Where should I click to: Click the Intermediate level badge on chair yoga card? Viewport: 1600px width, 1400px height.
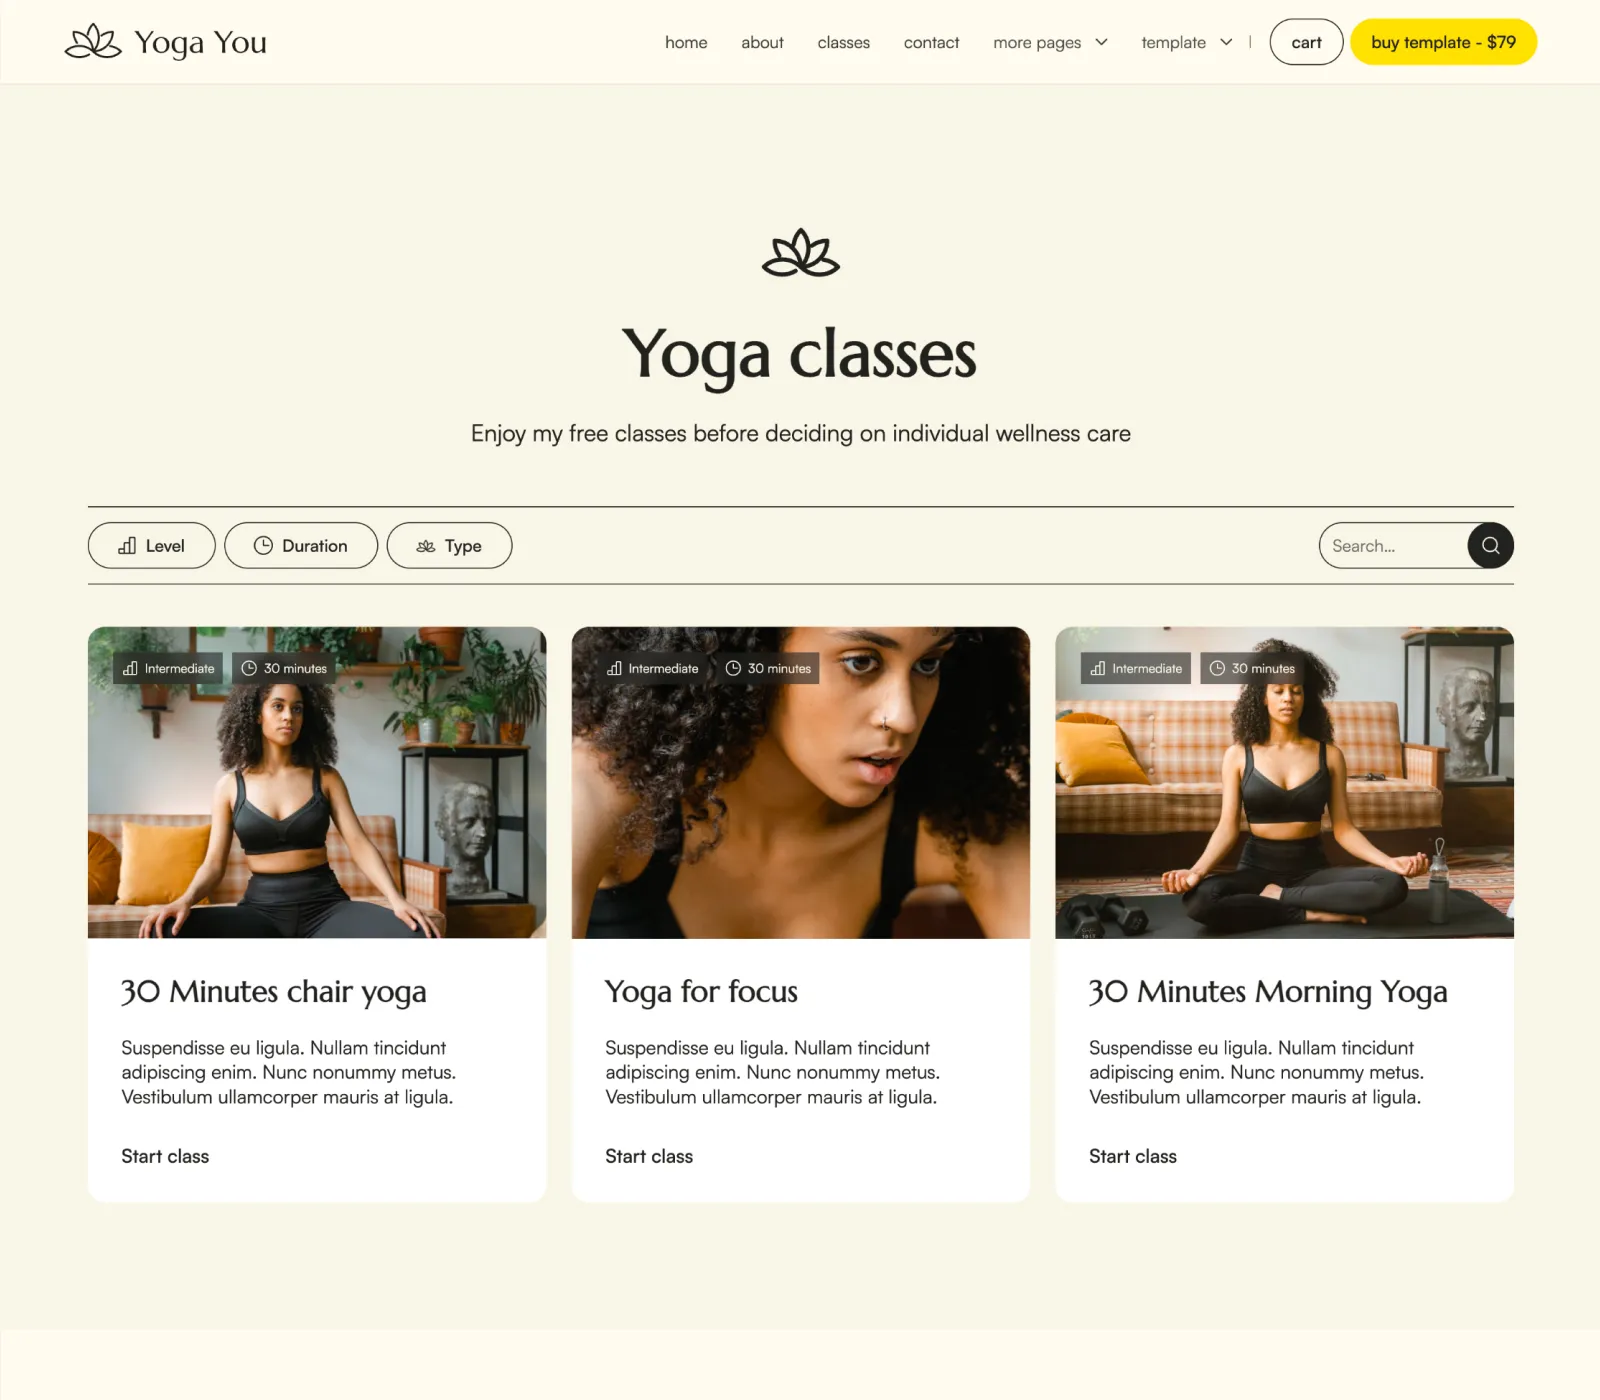coord(168,669)
